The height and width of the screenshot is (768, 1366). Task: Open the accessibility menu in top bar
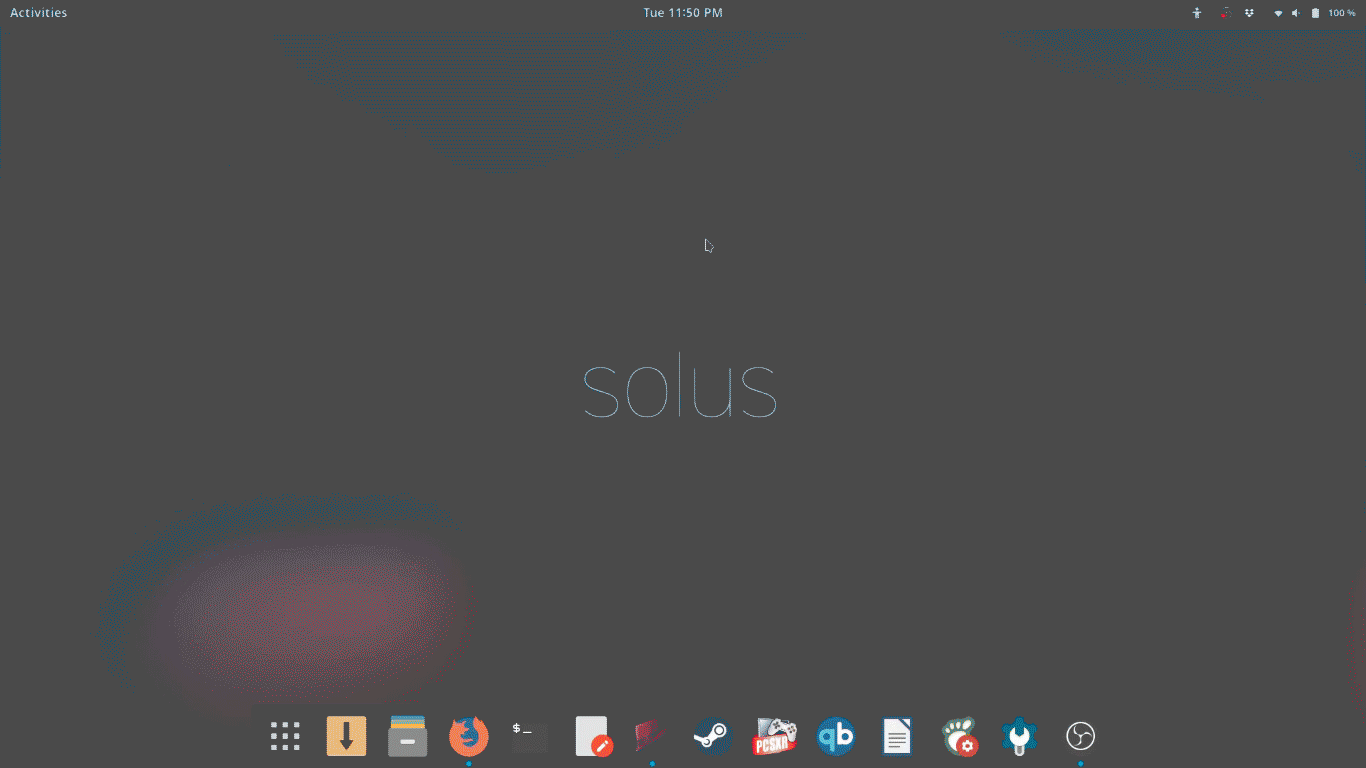click(x=1196, y=12)
